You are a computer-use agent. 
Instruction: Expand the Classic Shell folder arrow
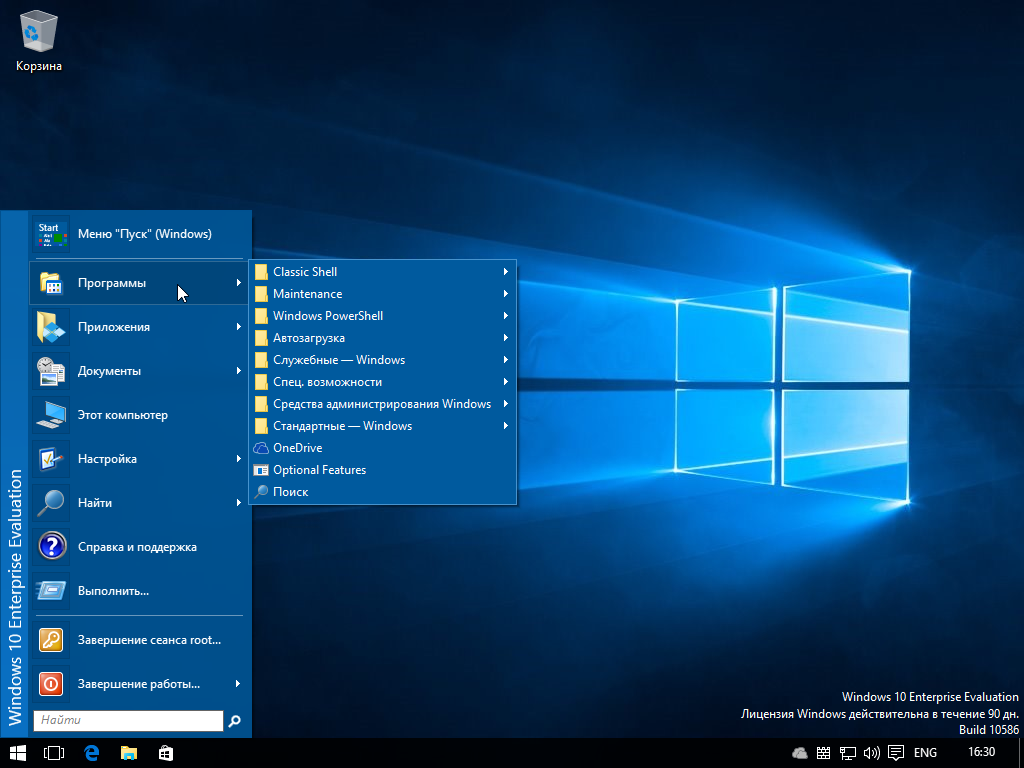505,272
